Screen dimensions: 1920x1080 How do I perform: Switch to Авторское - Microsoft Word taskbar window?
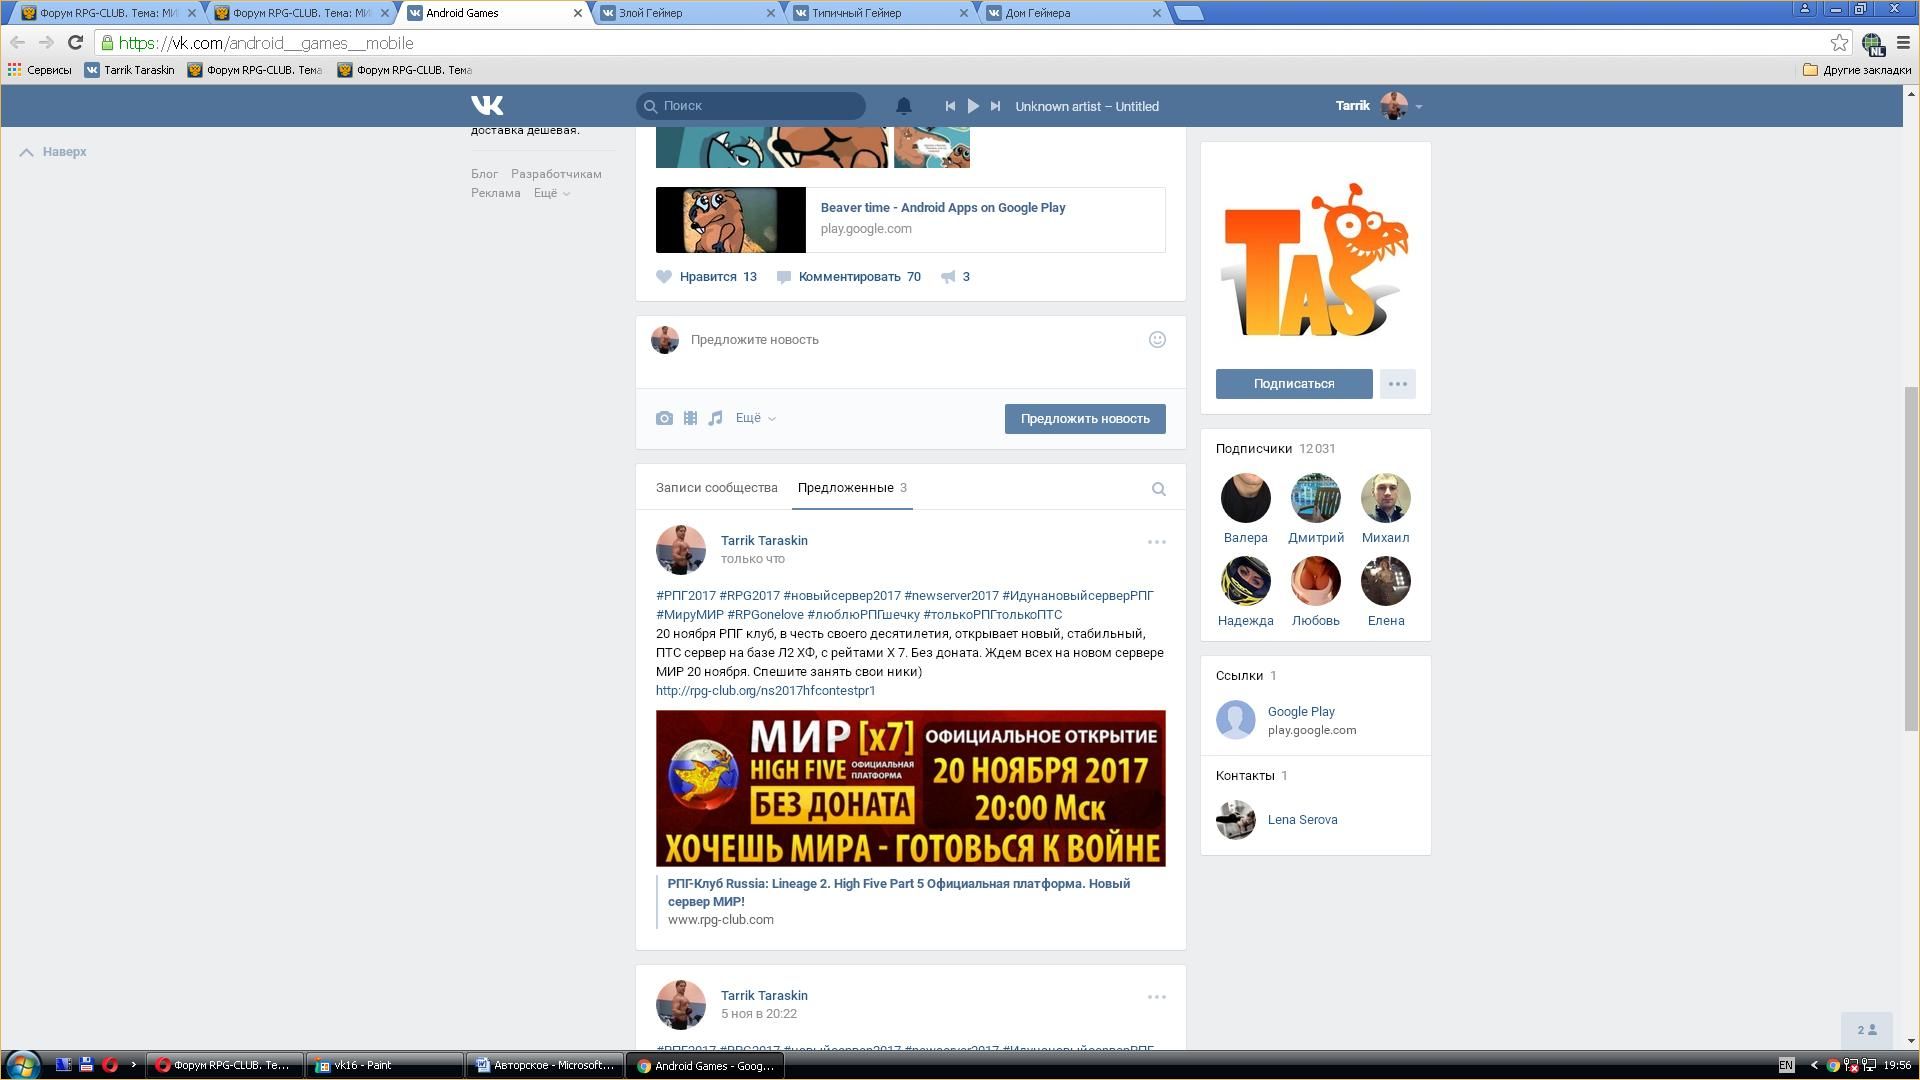[545, 1065]
